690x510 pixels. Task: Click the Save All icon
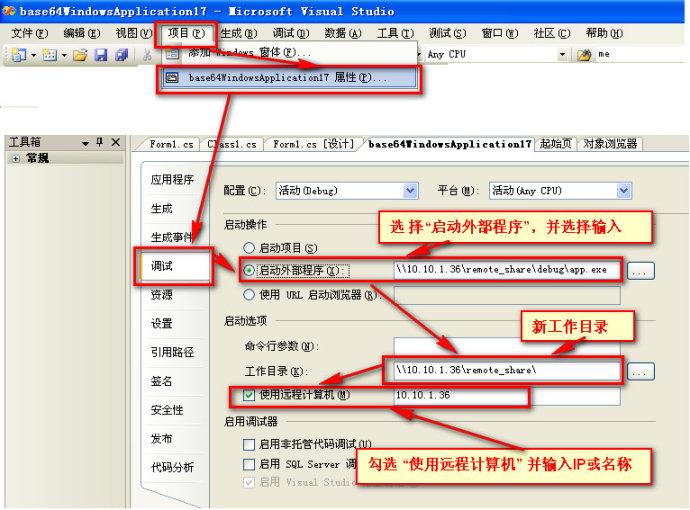pos(121,55)
